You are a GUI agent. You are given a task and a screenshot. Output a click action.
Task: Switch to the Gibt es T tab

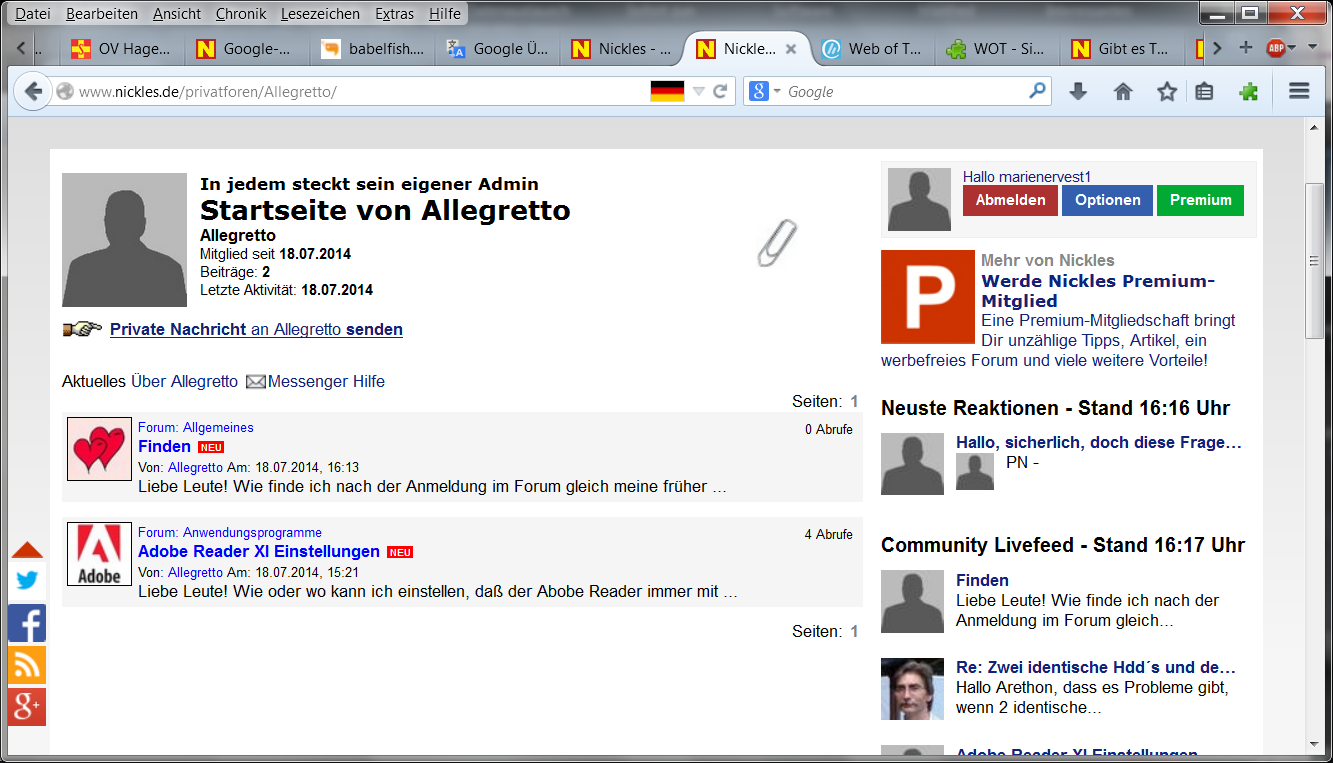point(1122,48)
